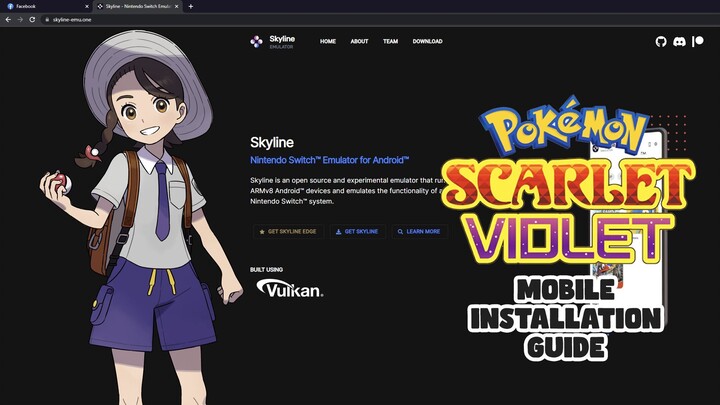Open the ABOUT nav item

pos(359,41)
